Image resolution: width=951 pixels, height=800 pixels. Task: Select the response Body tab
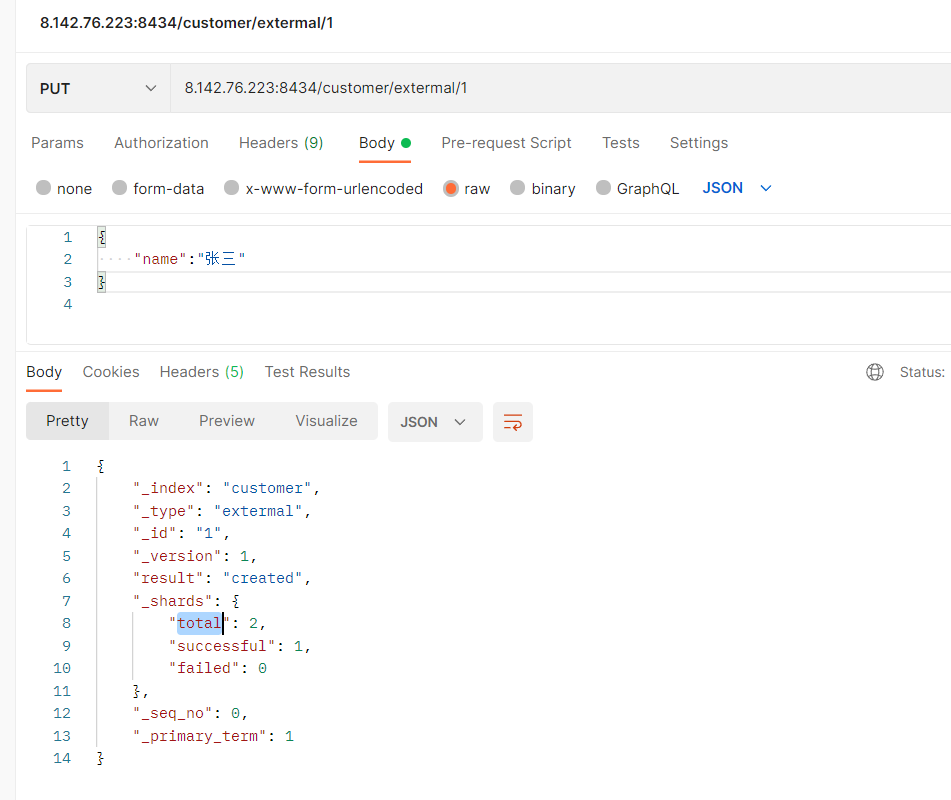tap(44, 372)
